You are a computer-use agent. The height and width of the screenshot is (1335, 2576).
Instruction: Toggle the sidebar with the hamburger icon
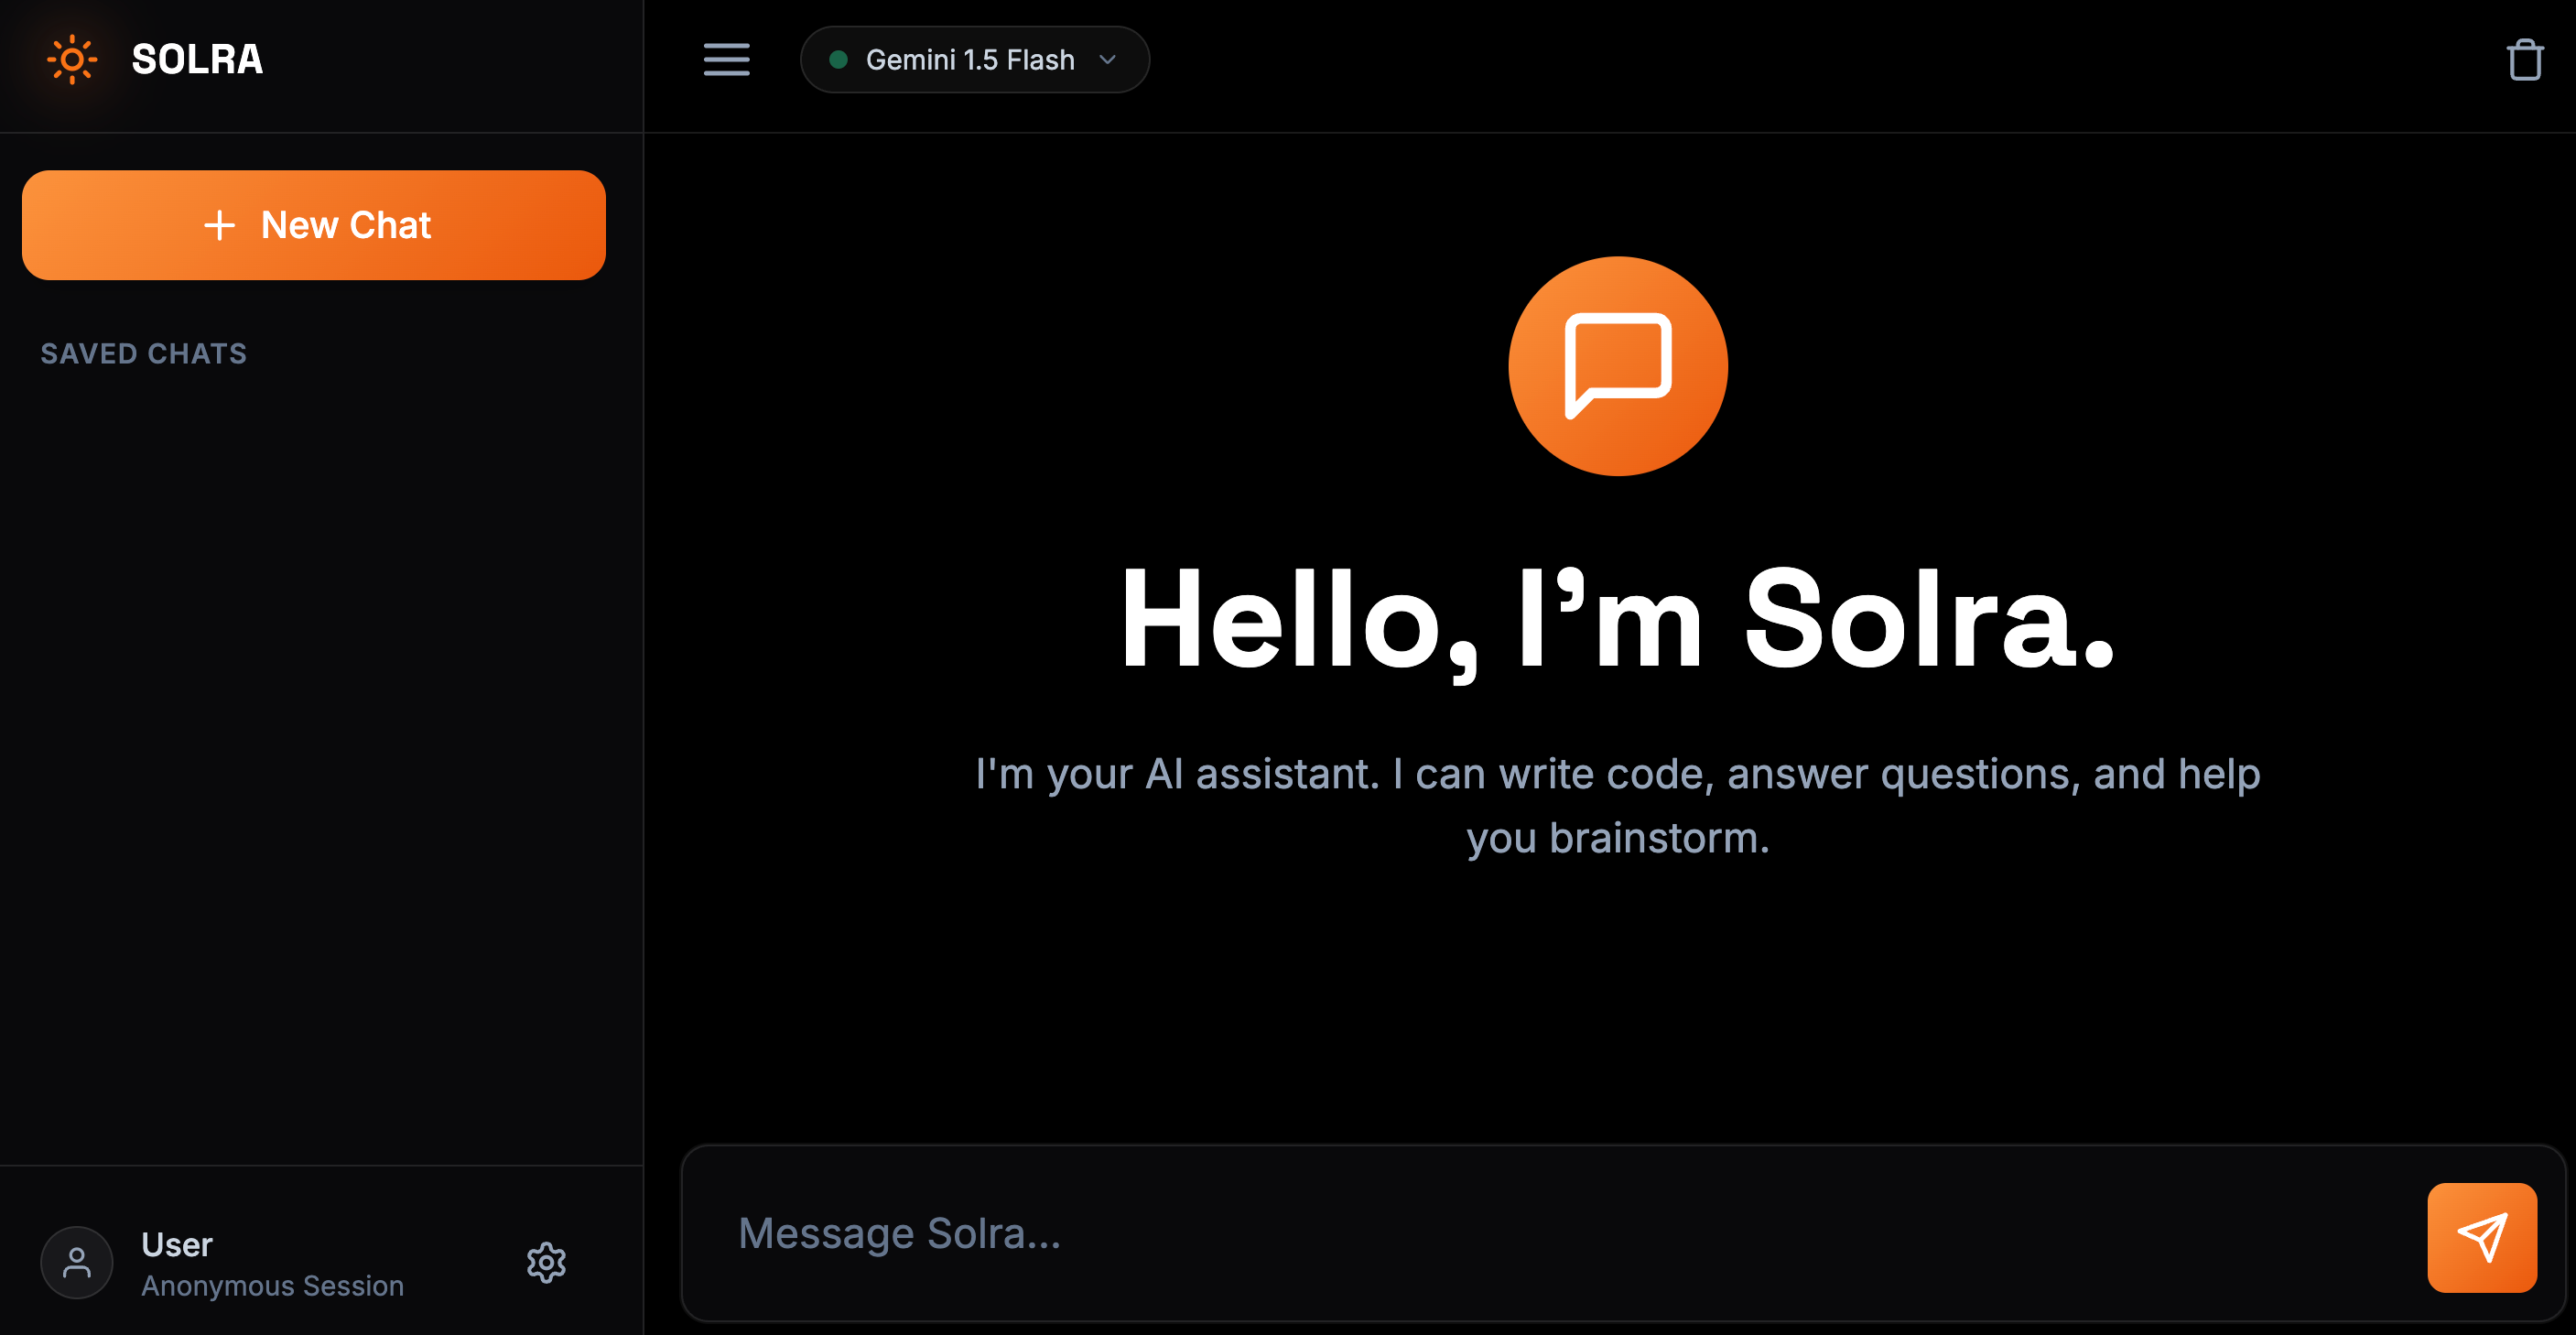click(x=726, y=60)
